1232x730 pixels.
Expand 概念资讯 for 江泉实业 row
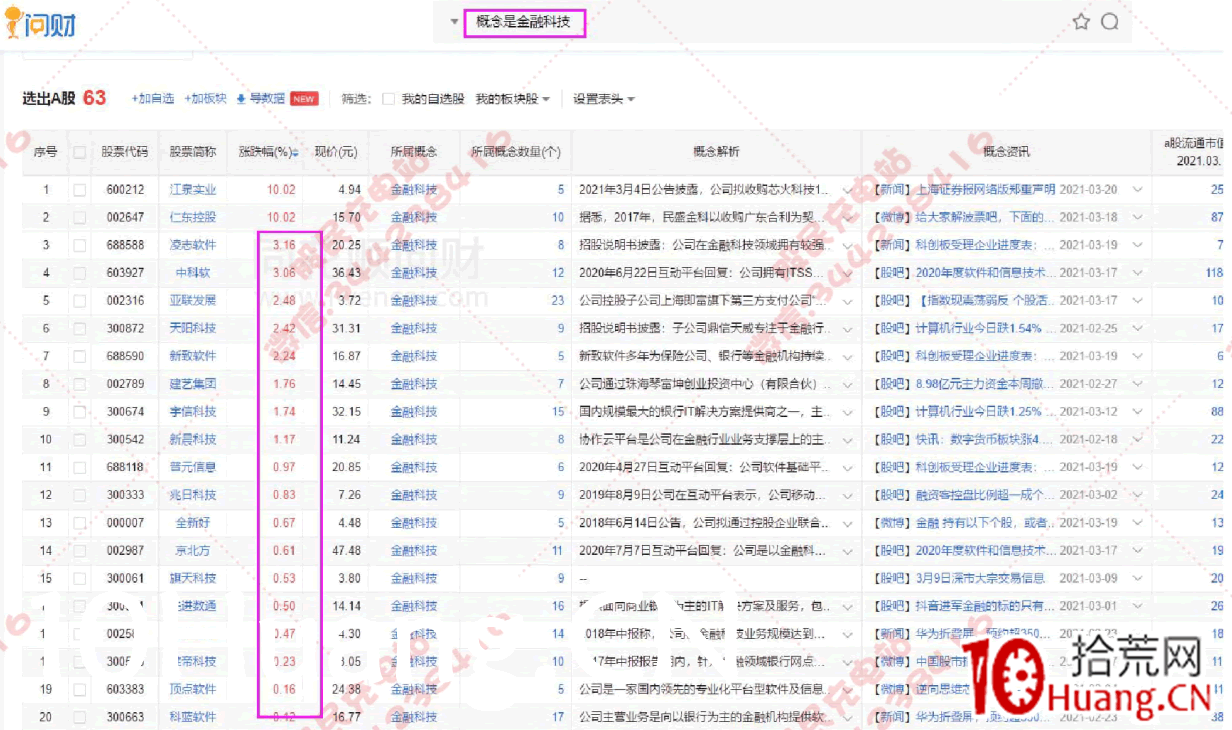(1137, 190)
